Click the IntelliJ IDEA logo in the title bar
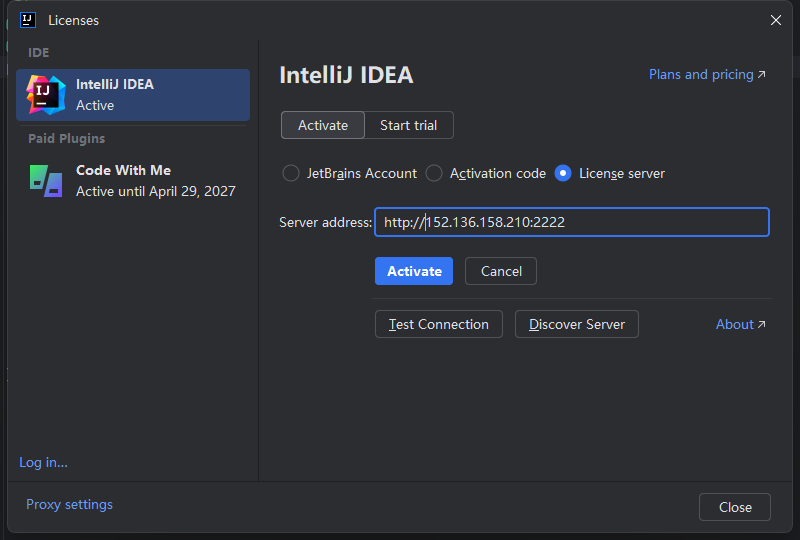Viewport: 800px width, 540px height. [x=28, y=20]
